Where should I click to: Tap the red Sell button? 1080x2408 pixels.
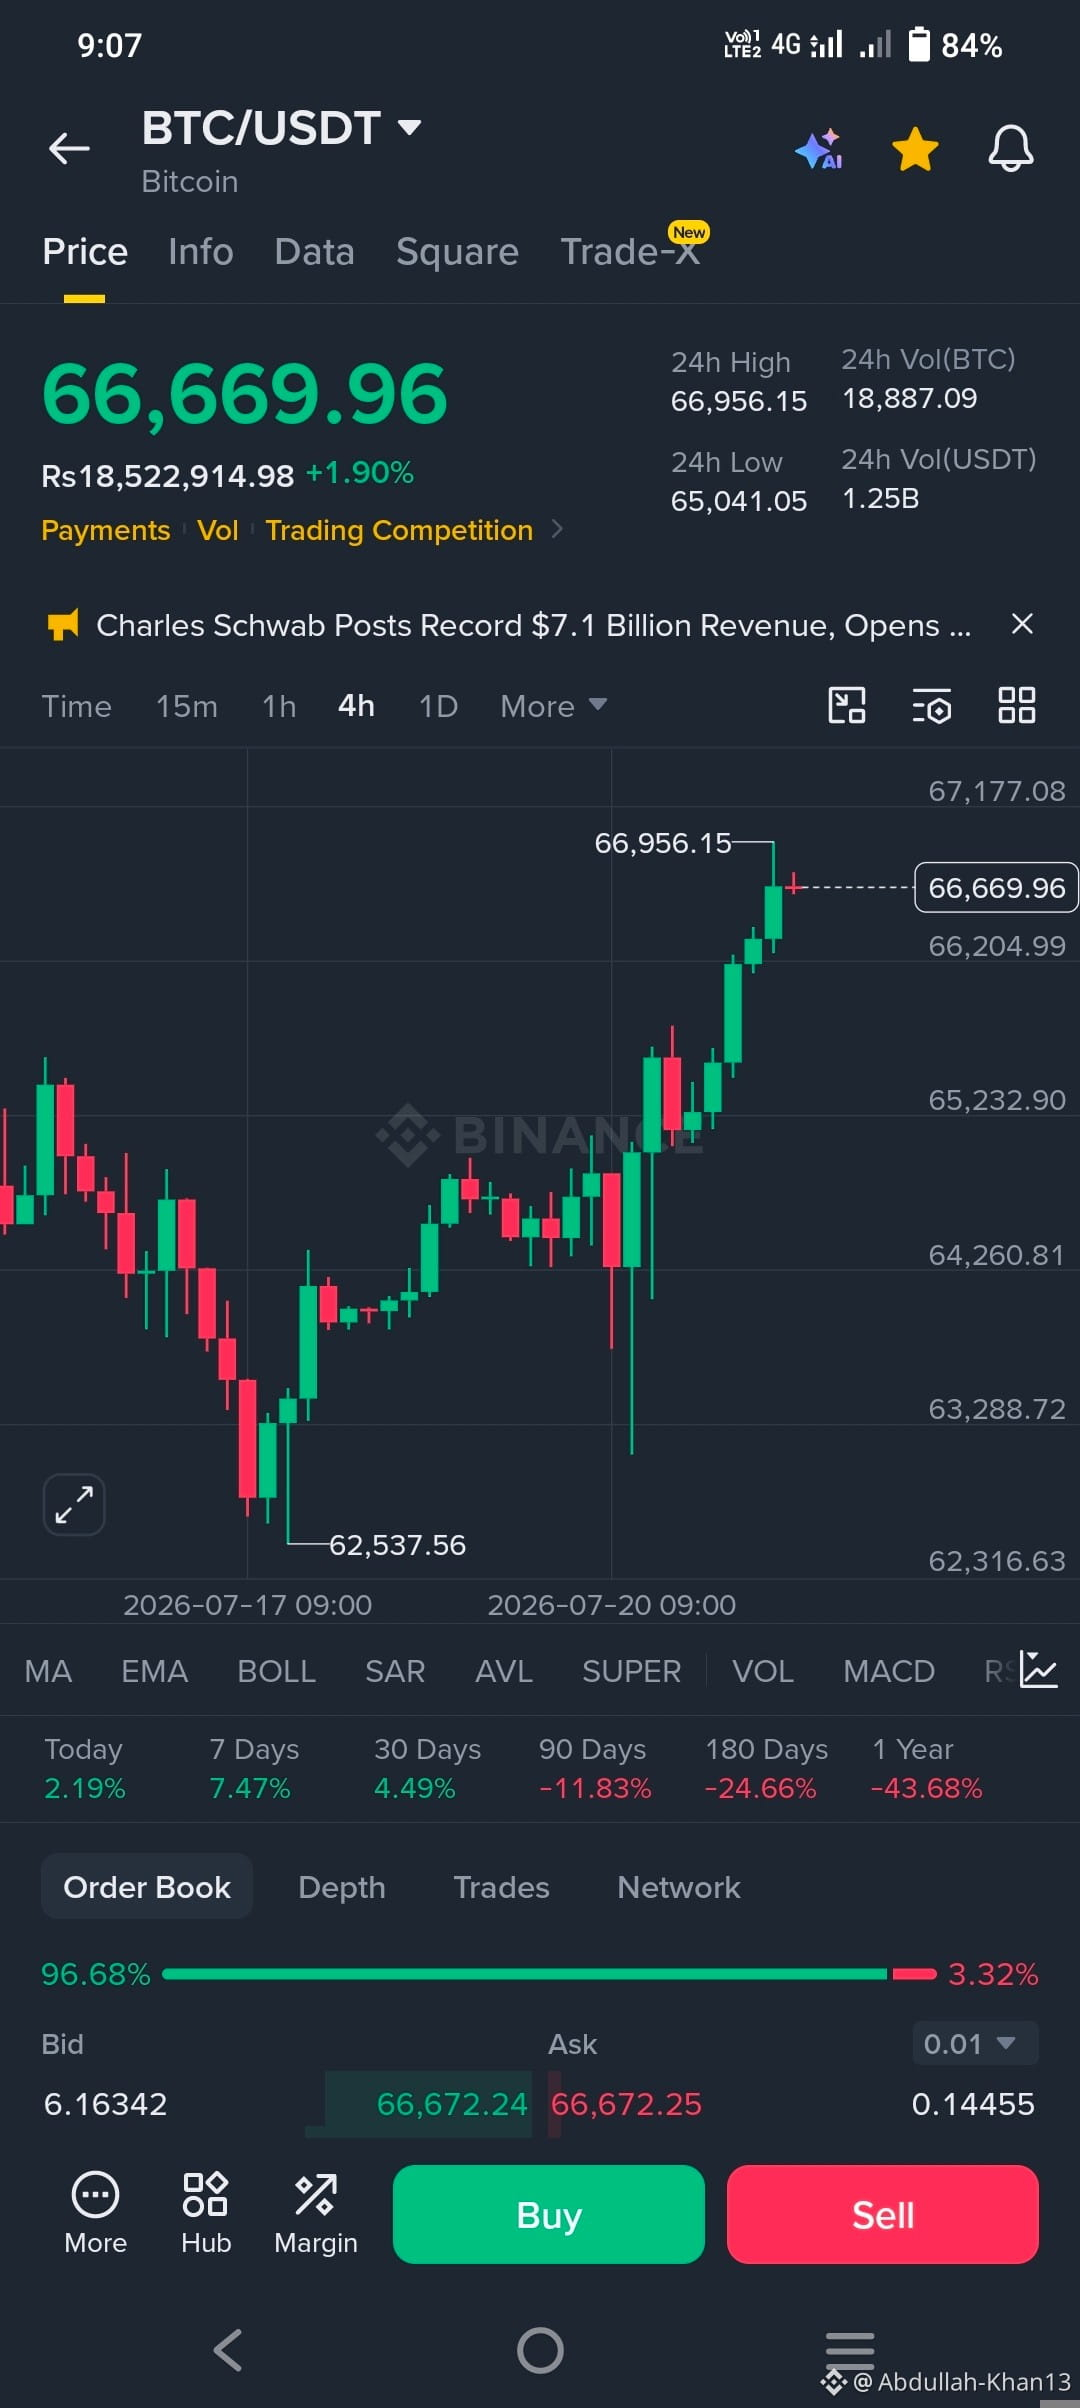[883, 2214]
